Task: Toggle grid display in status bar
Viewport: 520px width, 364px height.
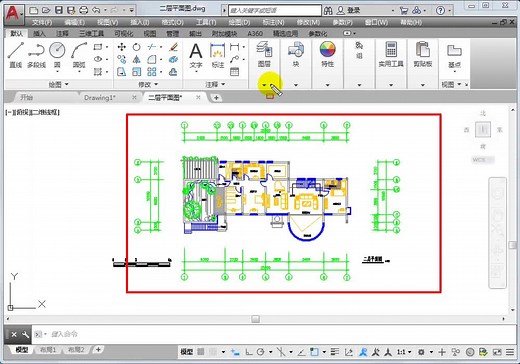Action: [201, 352]
